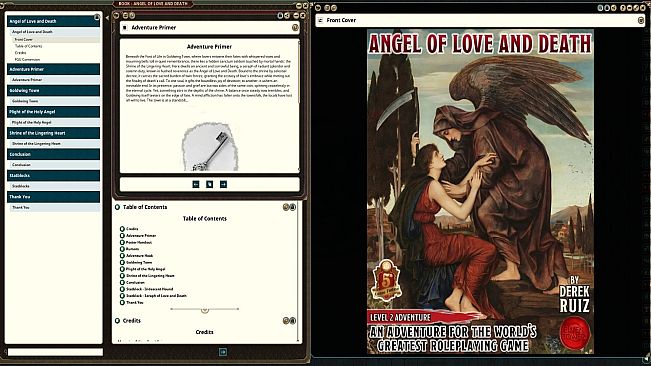Viewport: 651px width, 366px height.
Task: Click second toolbar icon in Adventure Primer window
Action: (125, 15)
